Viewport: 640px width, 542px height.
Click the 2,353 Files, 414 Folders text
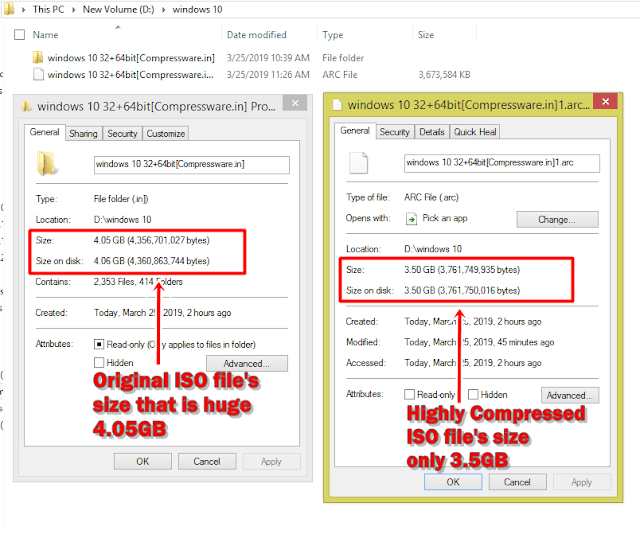[138, 282]
